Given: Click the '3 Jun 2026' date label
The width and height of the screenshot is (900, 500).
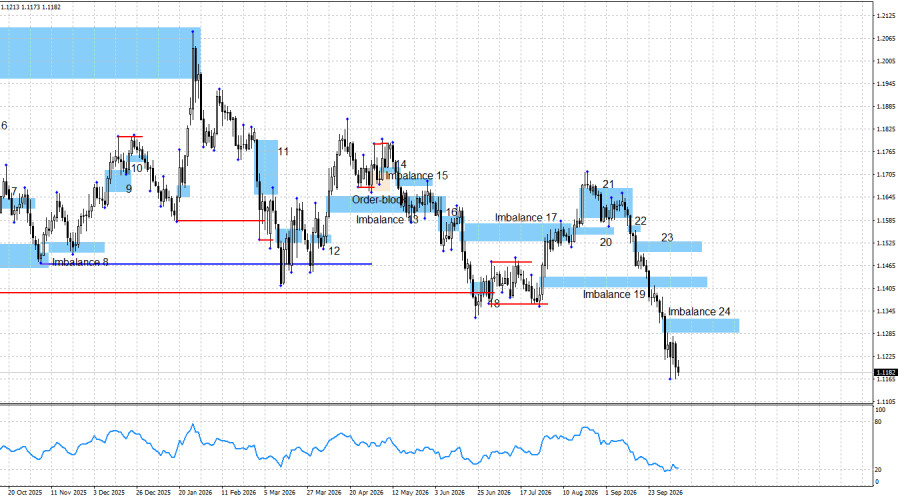Looking at the screenshot, I should 449,493.
